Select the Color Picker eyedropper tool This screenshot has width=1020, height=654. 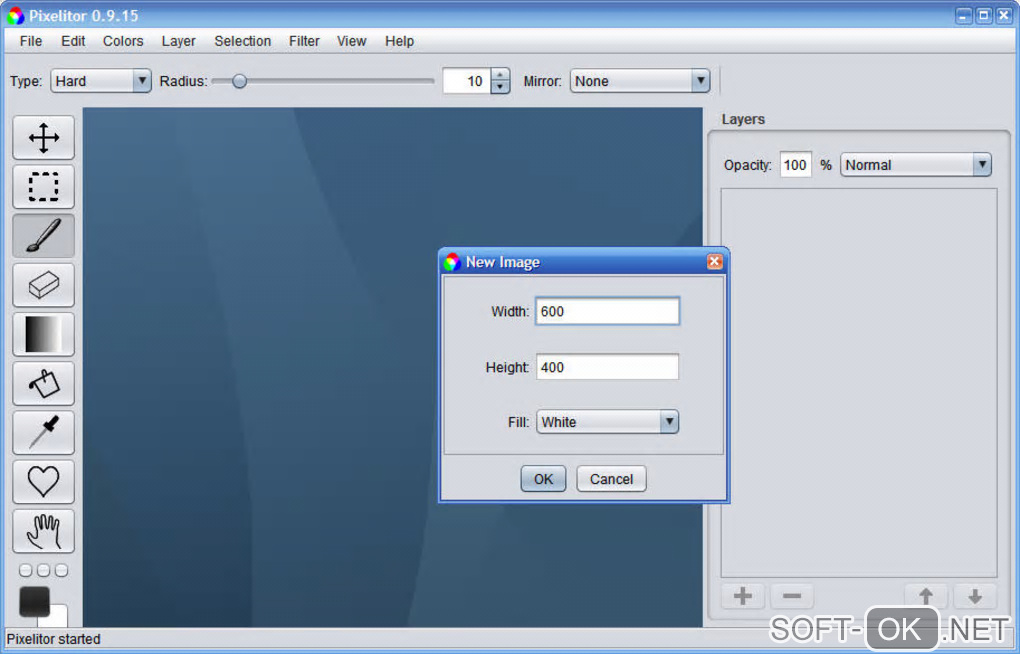44,433
